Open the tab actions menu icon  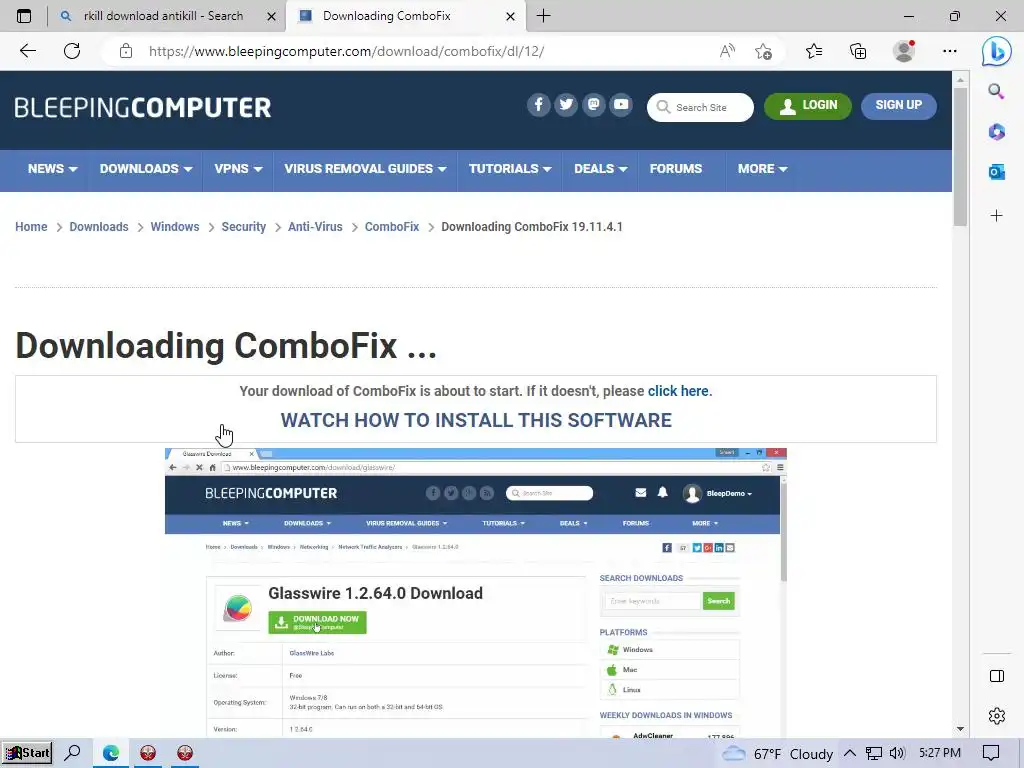coord(24,16)
